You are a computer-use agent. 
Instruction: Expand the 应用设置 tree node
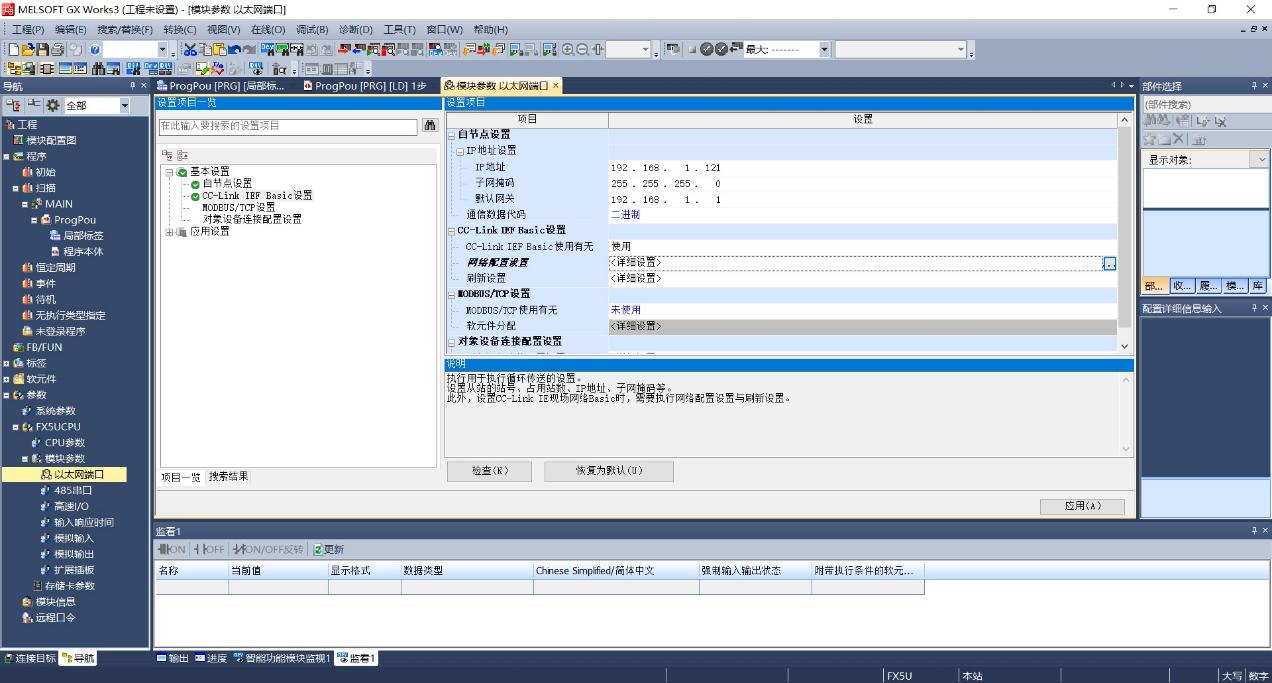coord(170,232)
